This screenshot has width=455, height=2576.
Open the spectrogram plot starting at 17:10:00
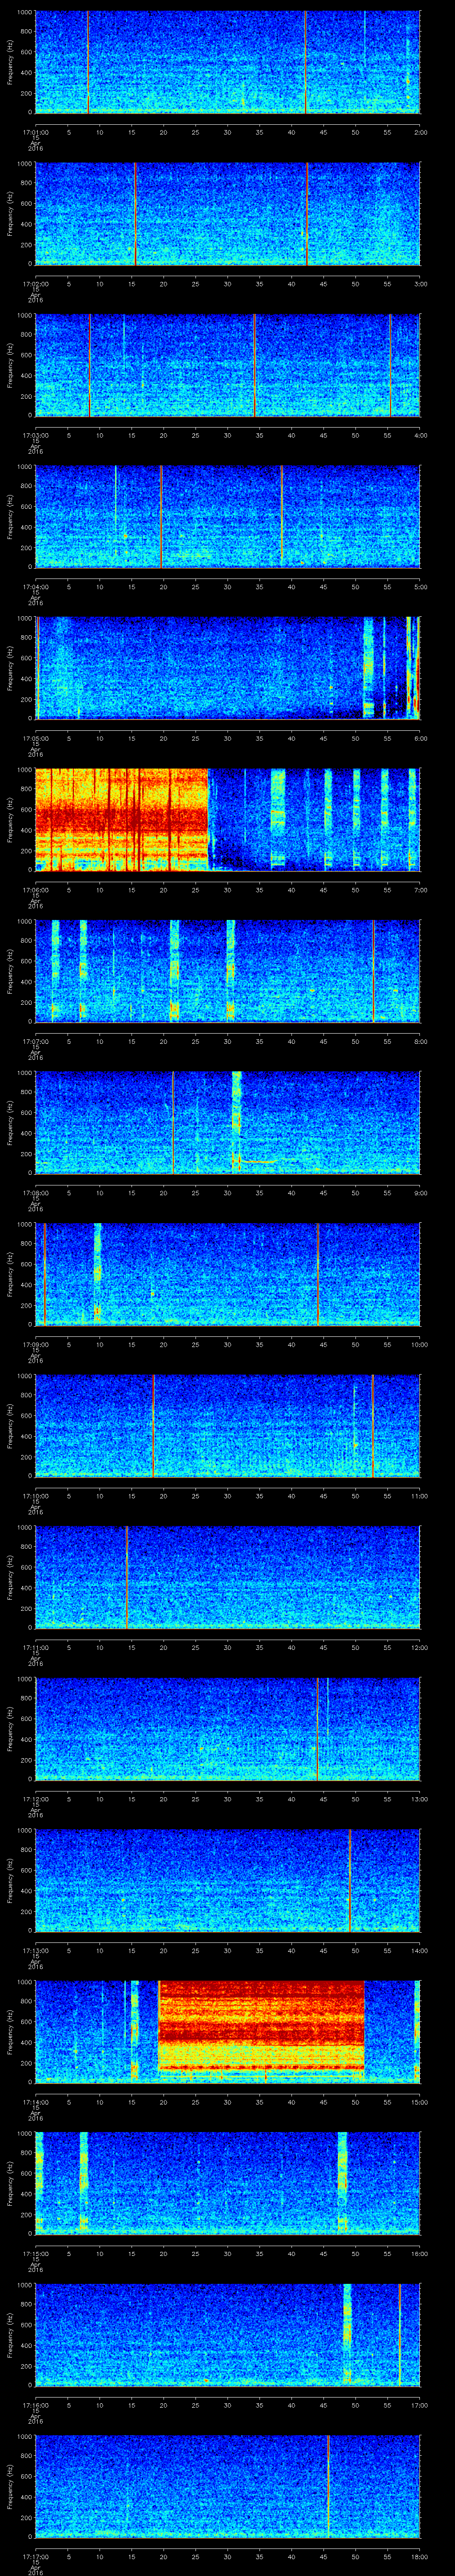point(228,1426)
